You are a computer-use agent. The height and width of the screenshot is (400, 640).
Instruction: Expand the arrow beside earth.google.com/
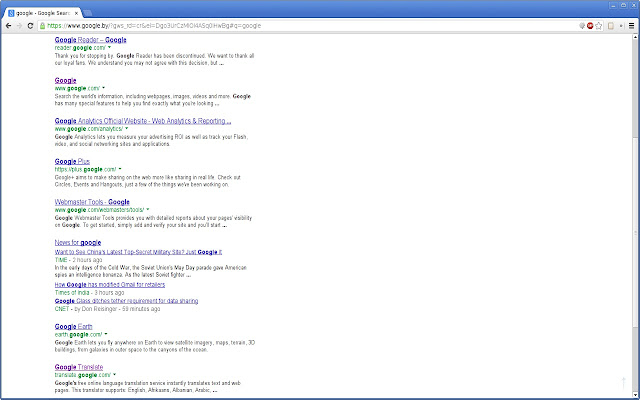click(106, 334)
